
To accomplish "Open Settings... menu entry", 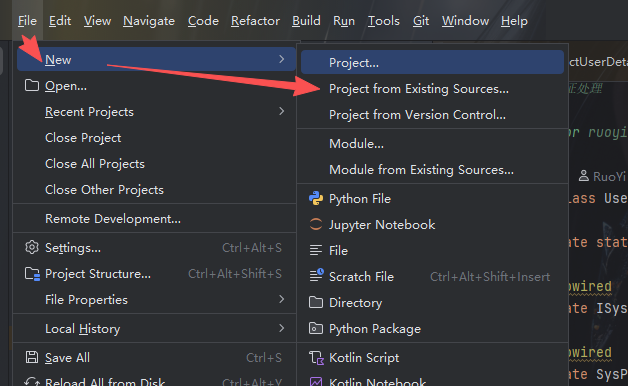I will click(155, 247).
